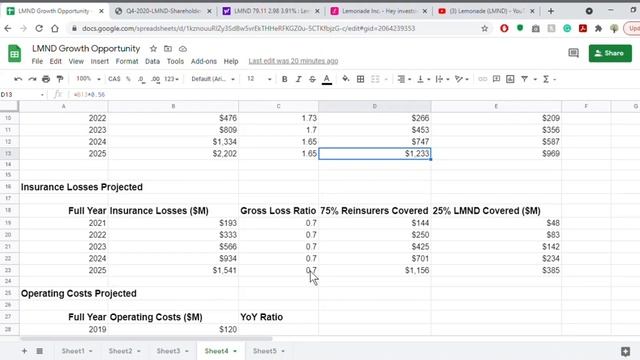The height and width of the screenshot is (360, 640).
Task: Open horizontal align dropdown
Action: click(x=404, y=79)
